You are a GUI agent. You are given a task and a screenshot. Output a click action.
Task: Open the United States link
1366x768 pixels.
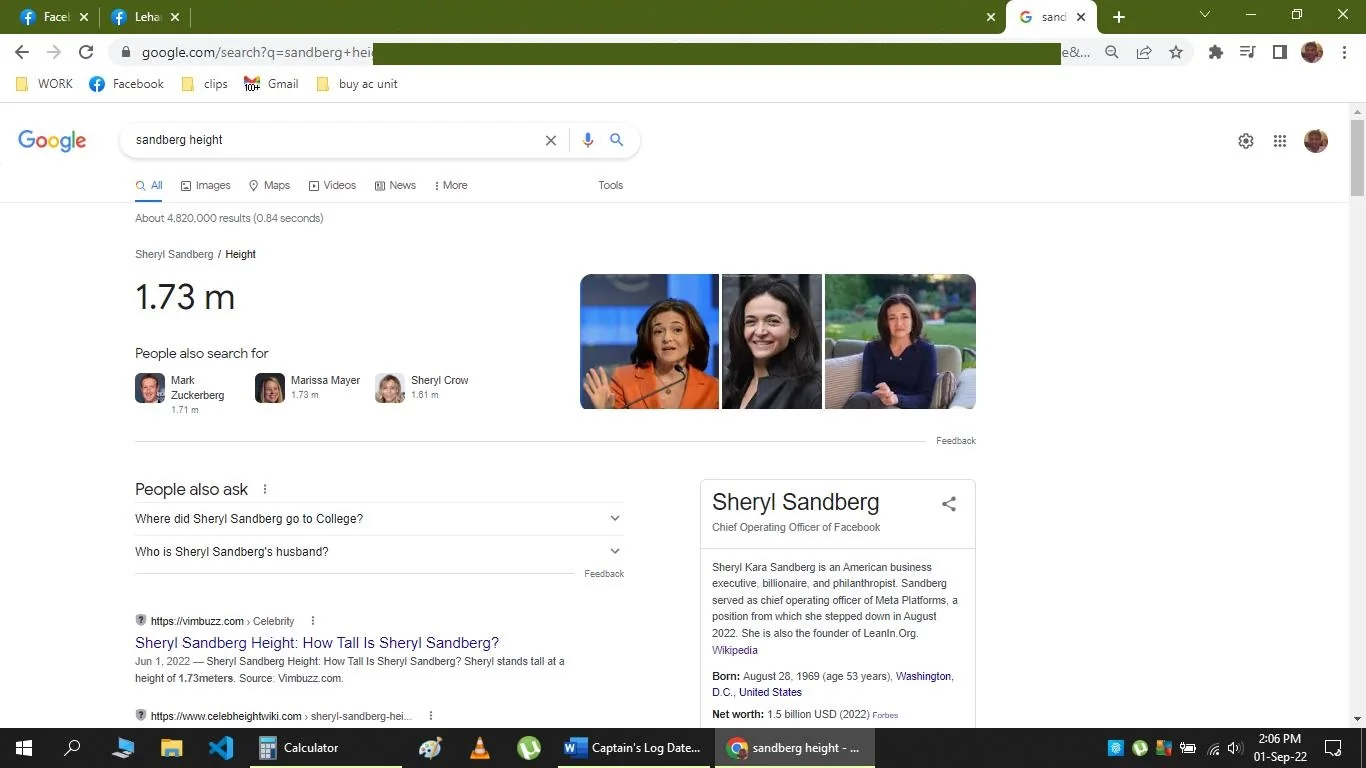770,692
